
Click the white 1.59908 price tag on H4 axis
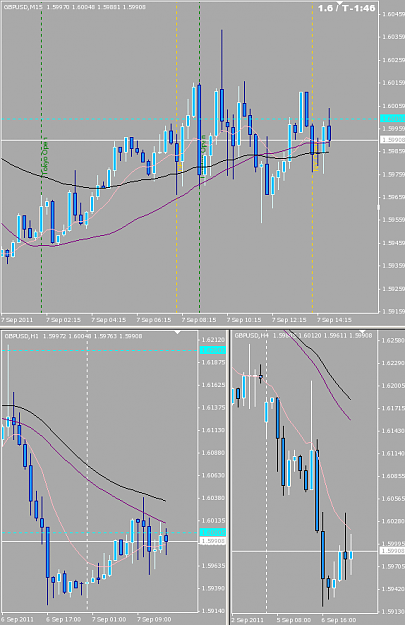393,551
